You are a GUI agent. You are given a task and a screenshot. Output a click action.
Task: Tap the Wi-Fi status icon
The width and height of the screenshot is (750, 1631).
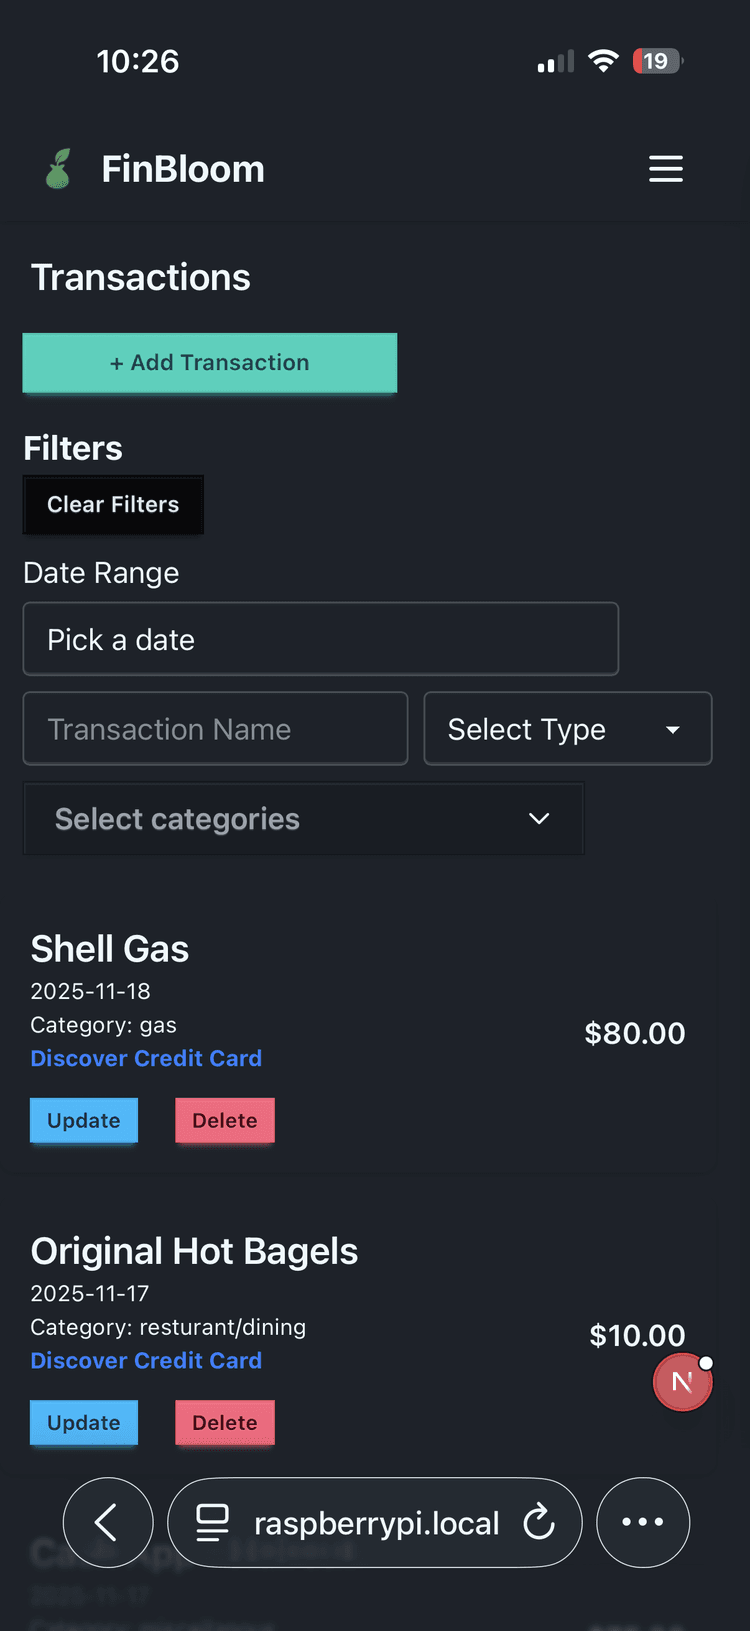point(603,61)
